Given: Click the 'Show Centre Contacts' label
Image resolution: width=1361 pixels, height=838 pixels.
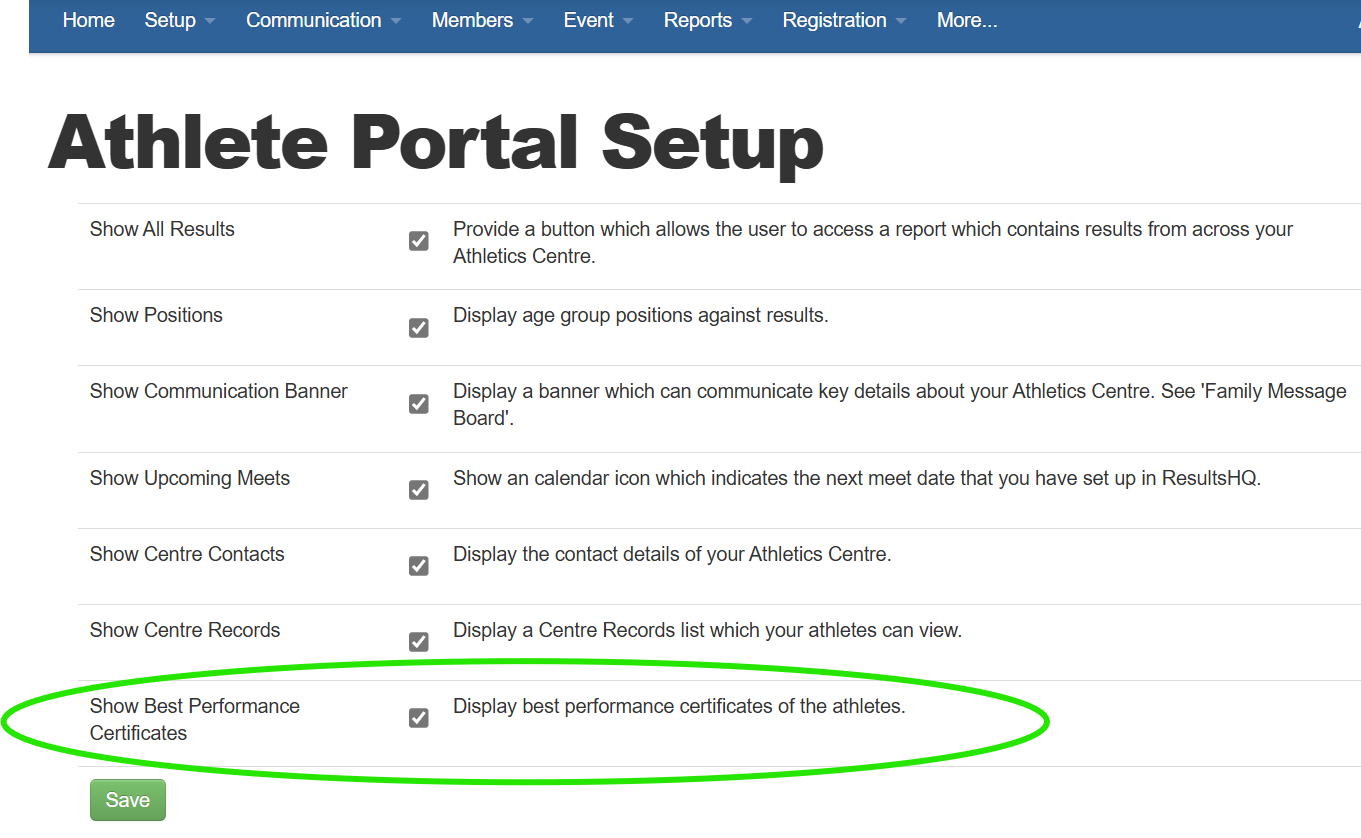Looking at the screenshot, I should [x=187, y=554].
